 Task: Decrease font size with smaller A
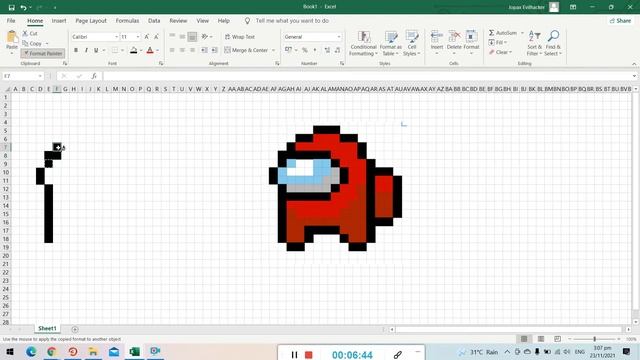(156, 37)
